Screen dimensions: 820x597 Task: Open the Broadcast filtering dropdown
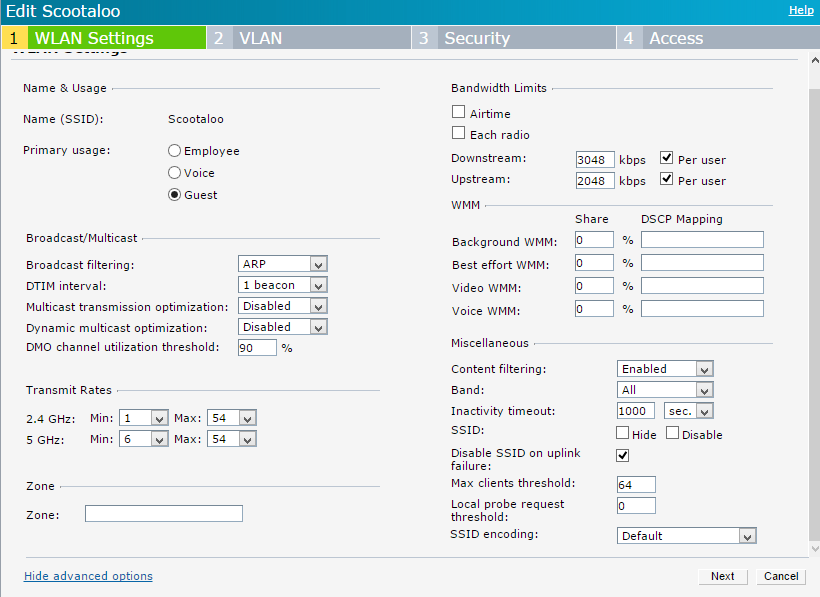tap(282, 264)
